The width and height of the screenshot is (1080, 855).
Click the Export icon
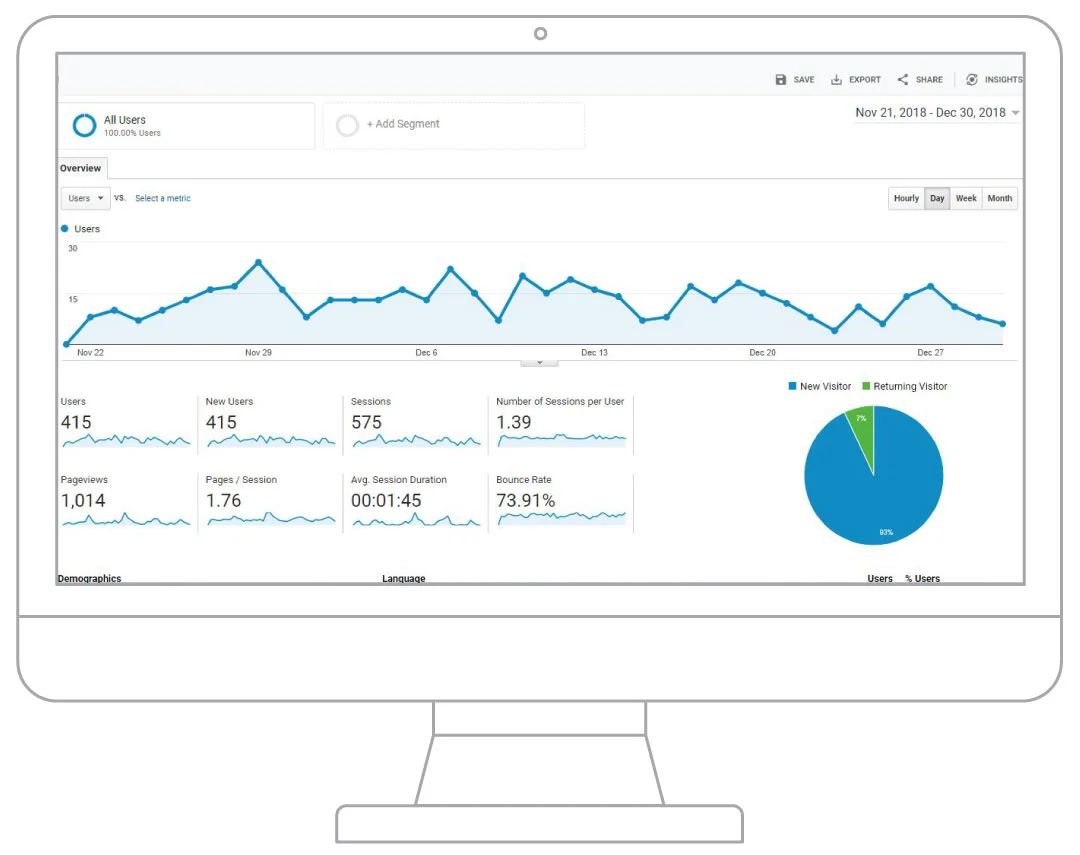tap(838, 79)
